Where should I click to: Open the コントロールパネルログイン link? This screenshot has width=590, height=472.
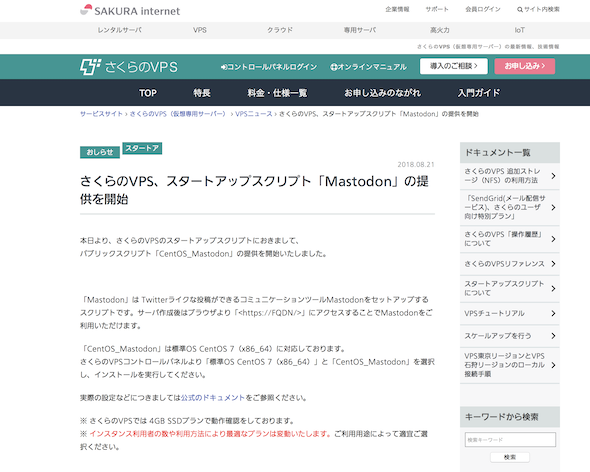pyautogui.click(x=269, y=67)
